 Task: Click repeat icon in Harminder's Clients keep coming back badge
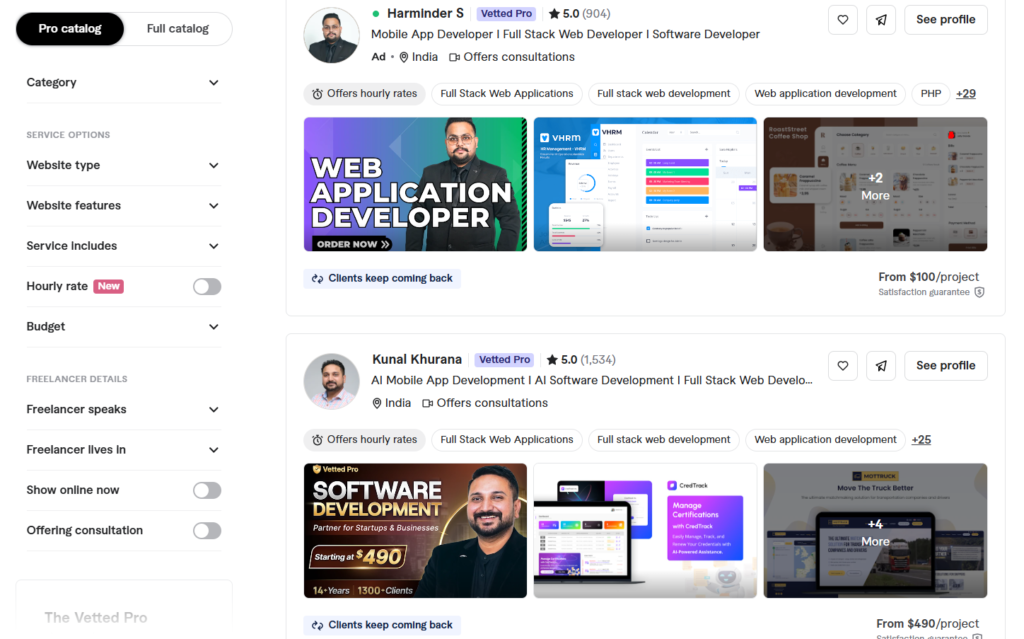pos(317,279)
